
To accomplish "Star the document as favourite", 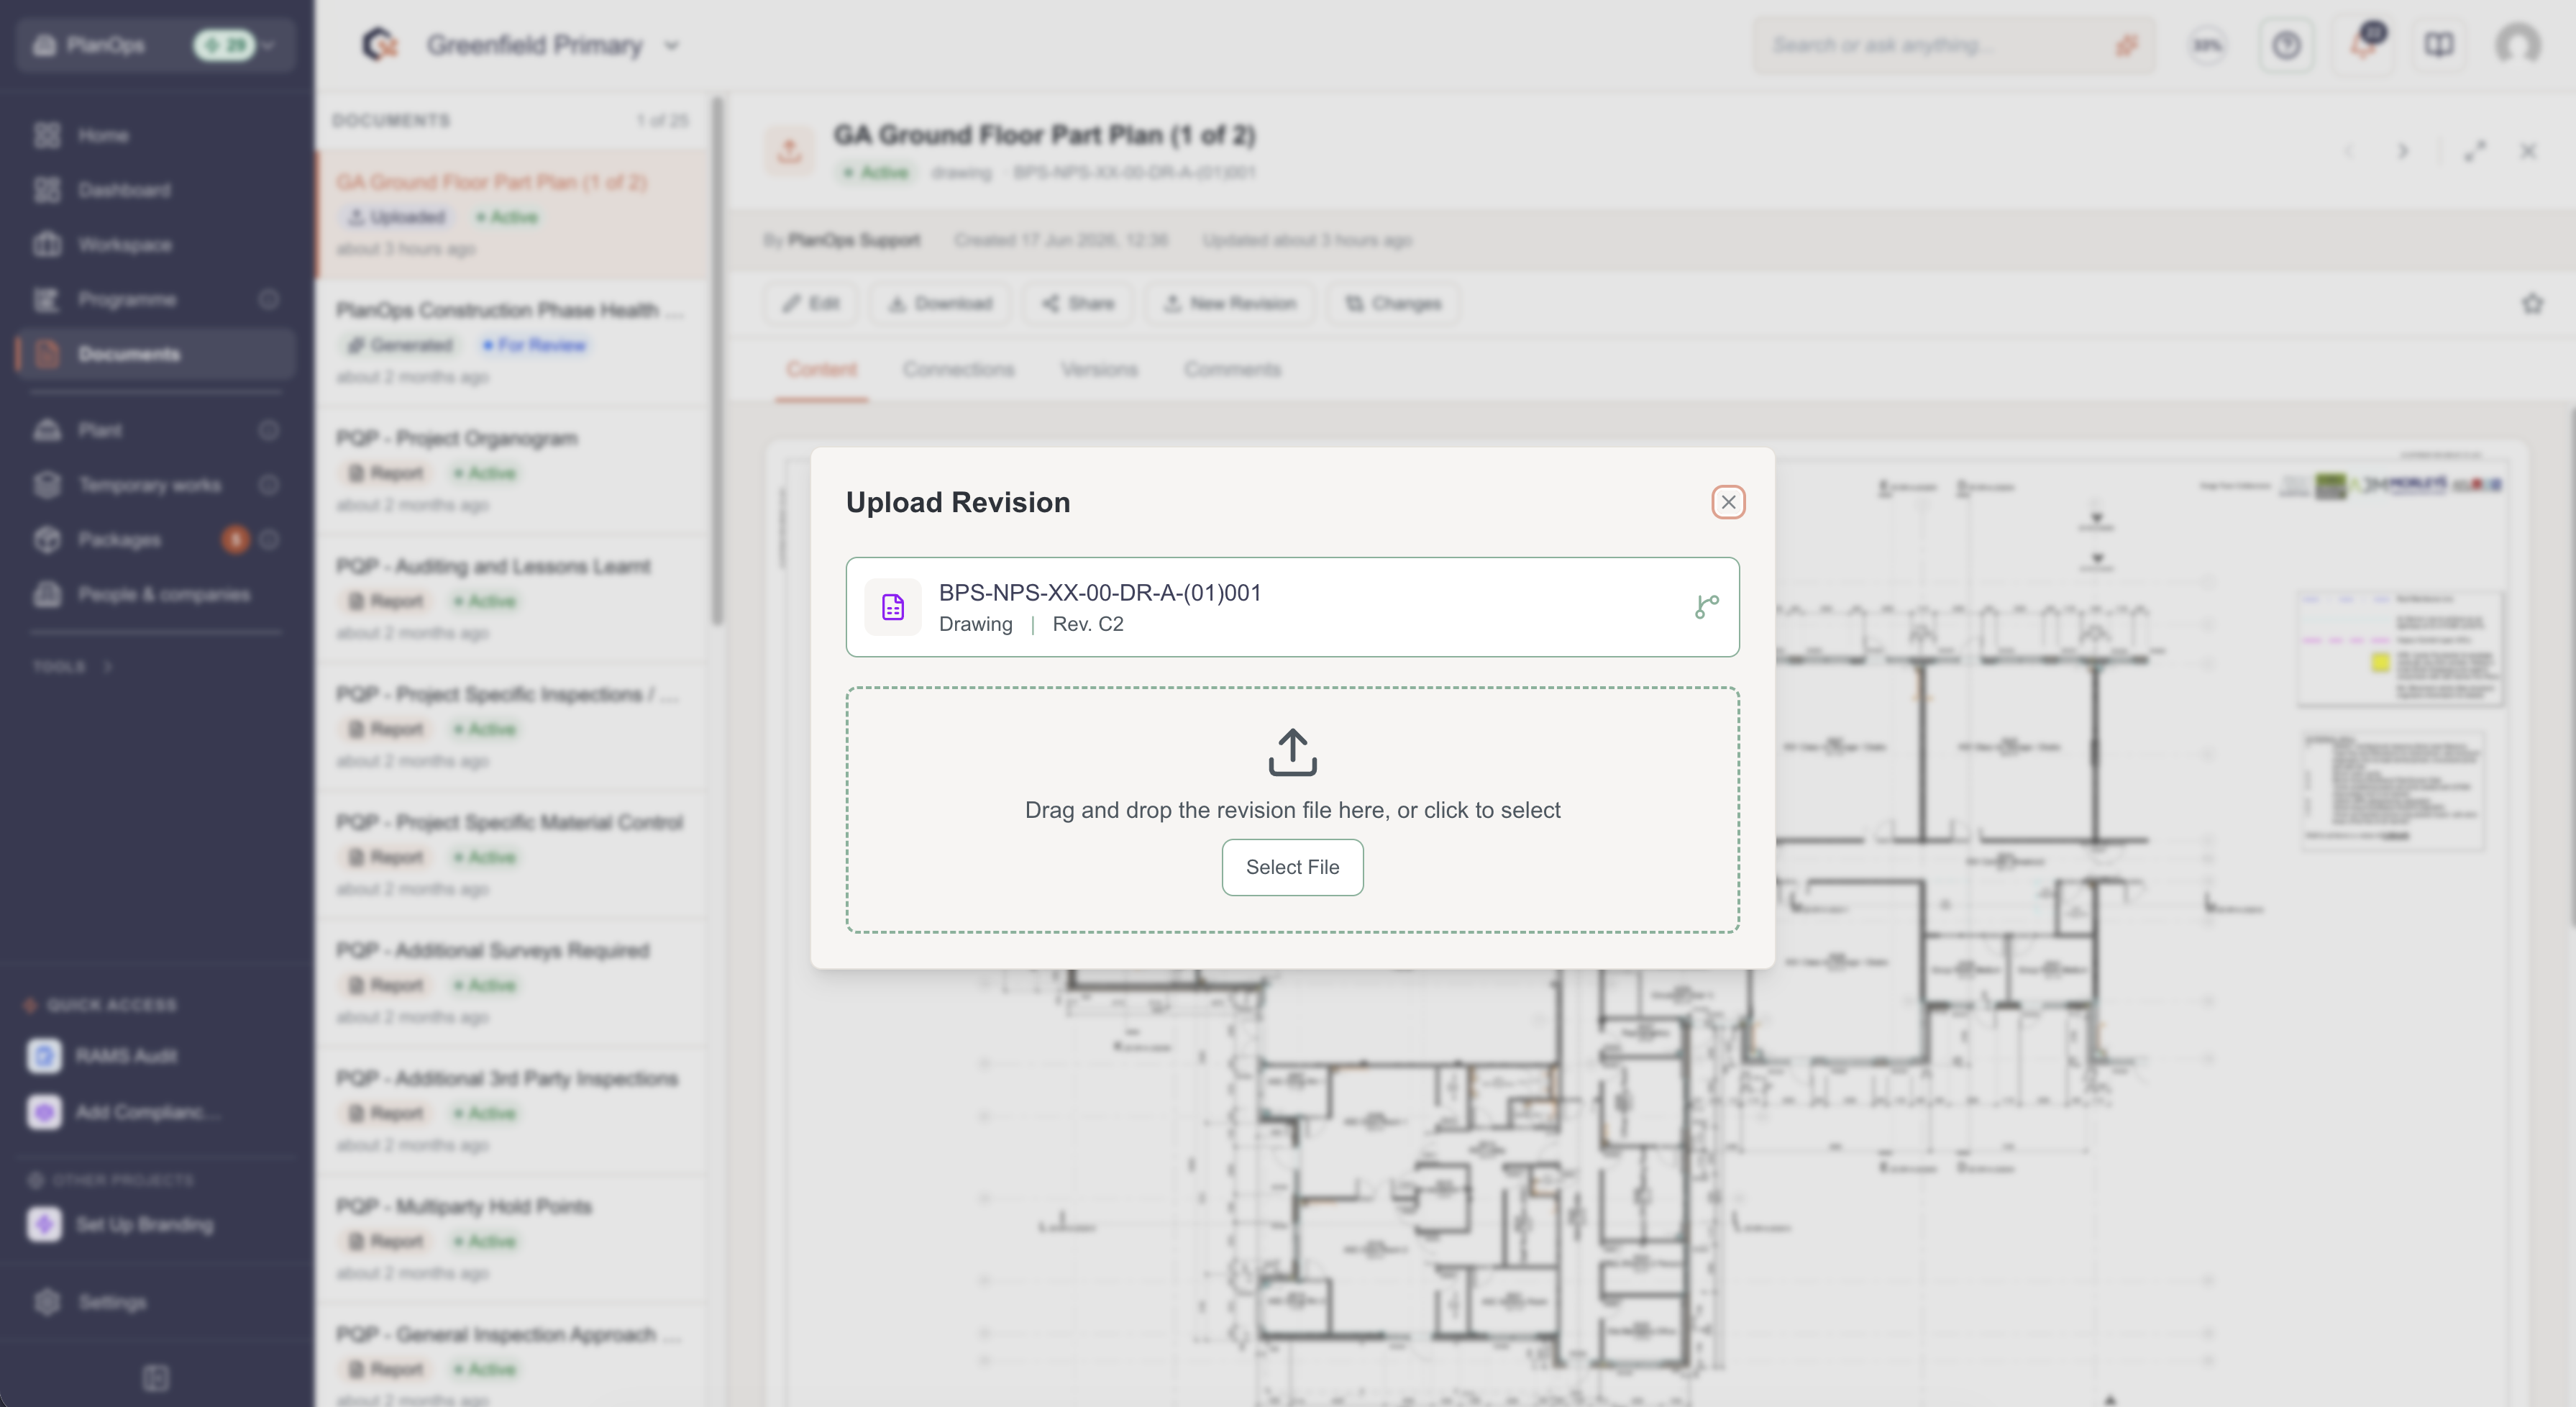I will click(x=2532, y=303).
